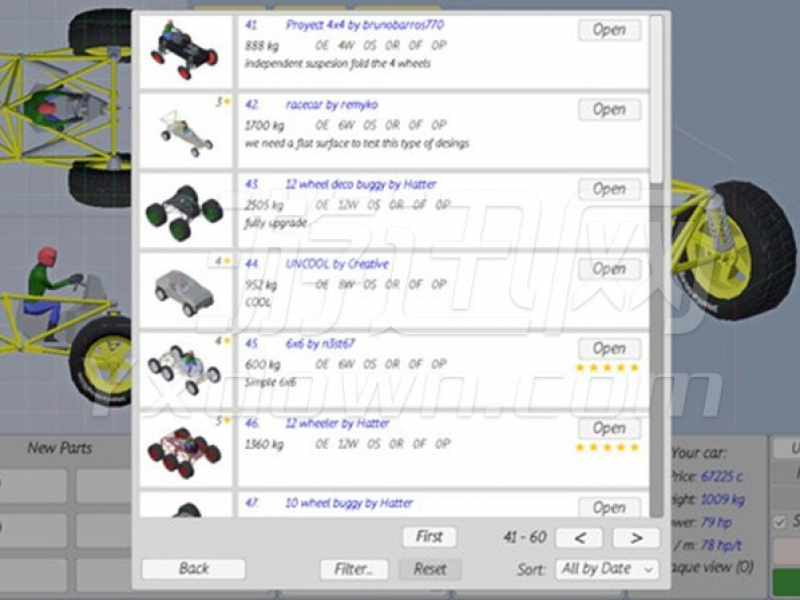
Task: Go Back from the car list
Action: pos(193,568)
